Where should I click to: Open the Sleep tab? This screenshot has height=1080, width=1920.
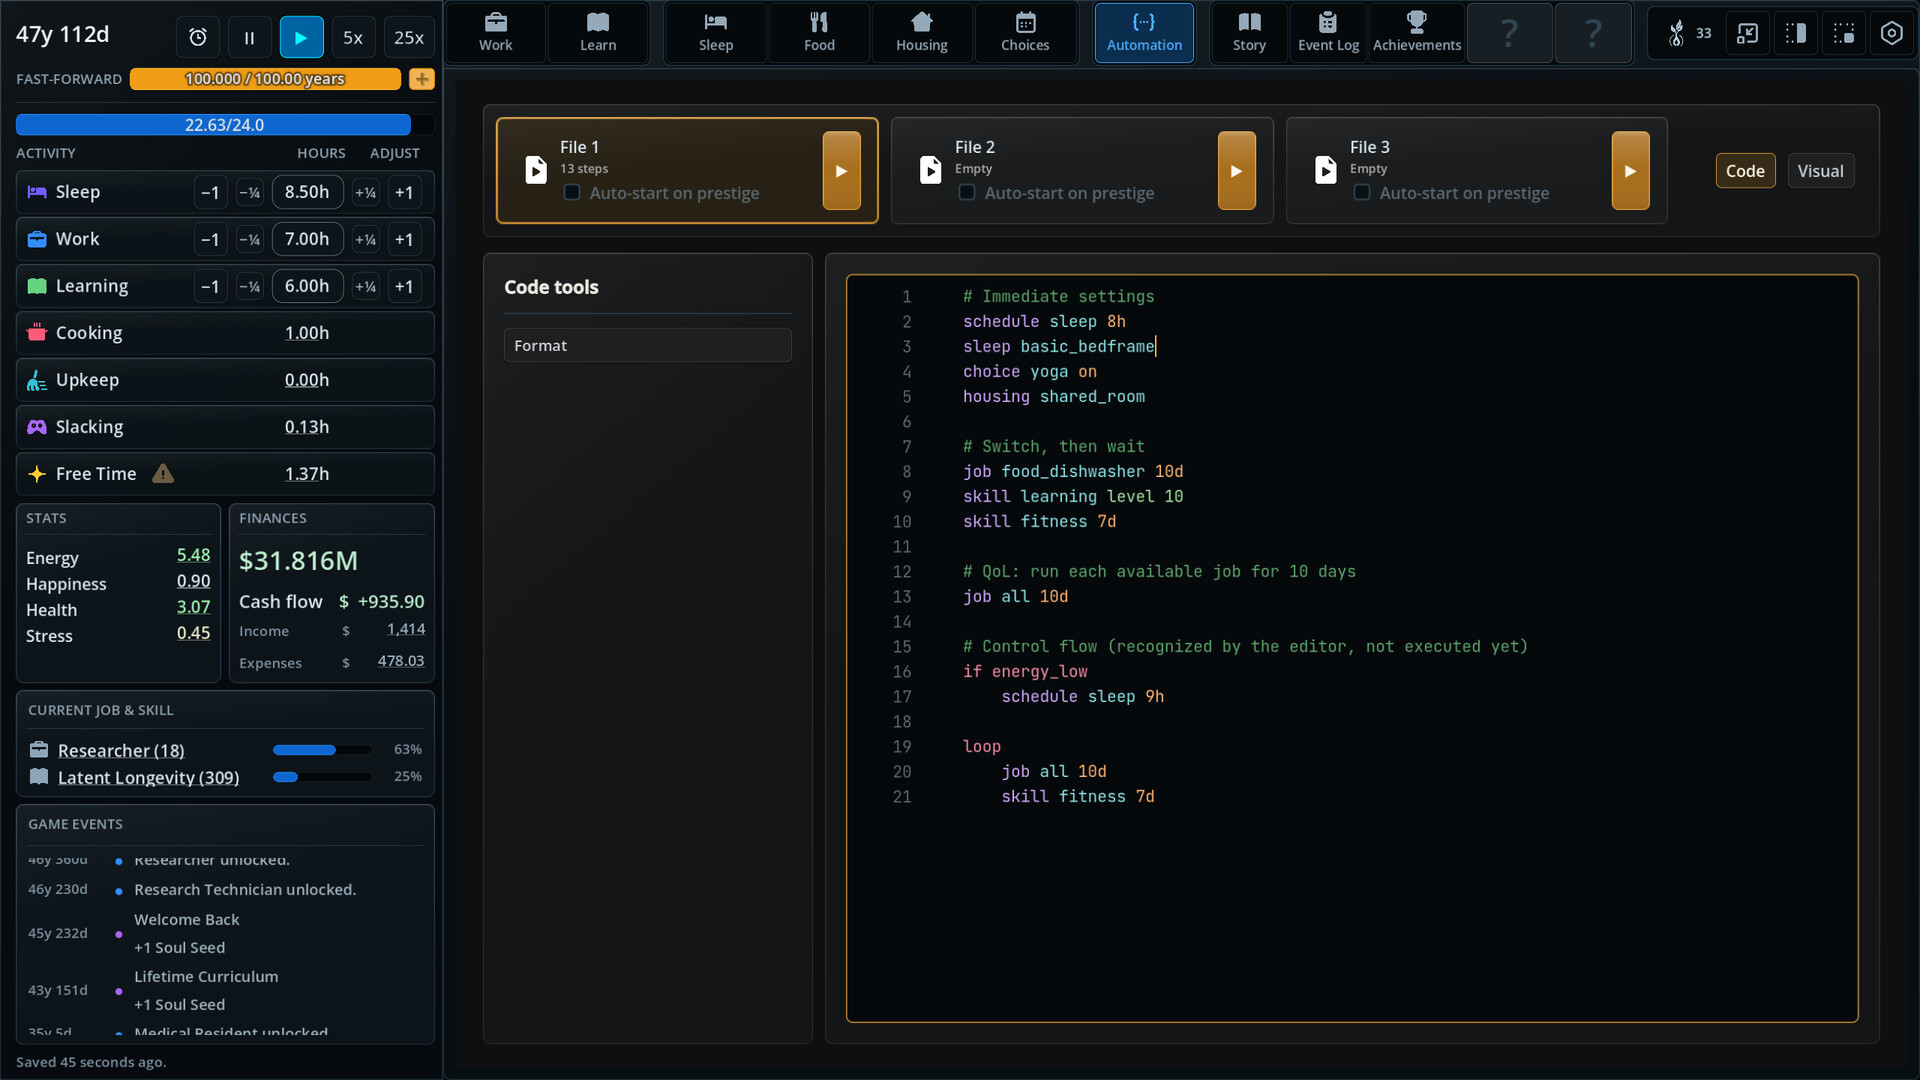tap(716, 33)
